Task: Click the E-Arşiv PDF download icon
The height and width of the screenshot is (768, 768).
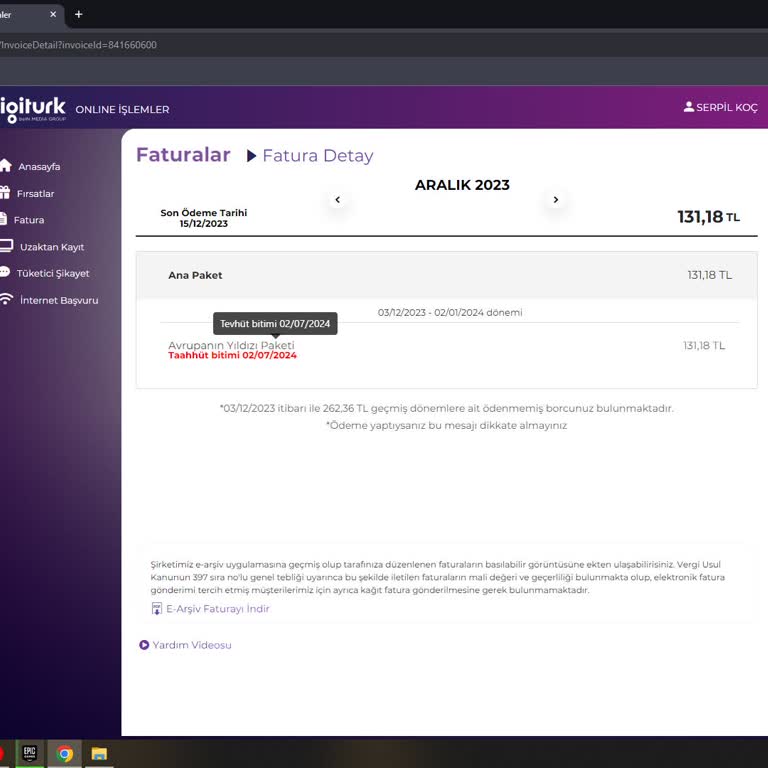Action: (156, 609)
